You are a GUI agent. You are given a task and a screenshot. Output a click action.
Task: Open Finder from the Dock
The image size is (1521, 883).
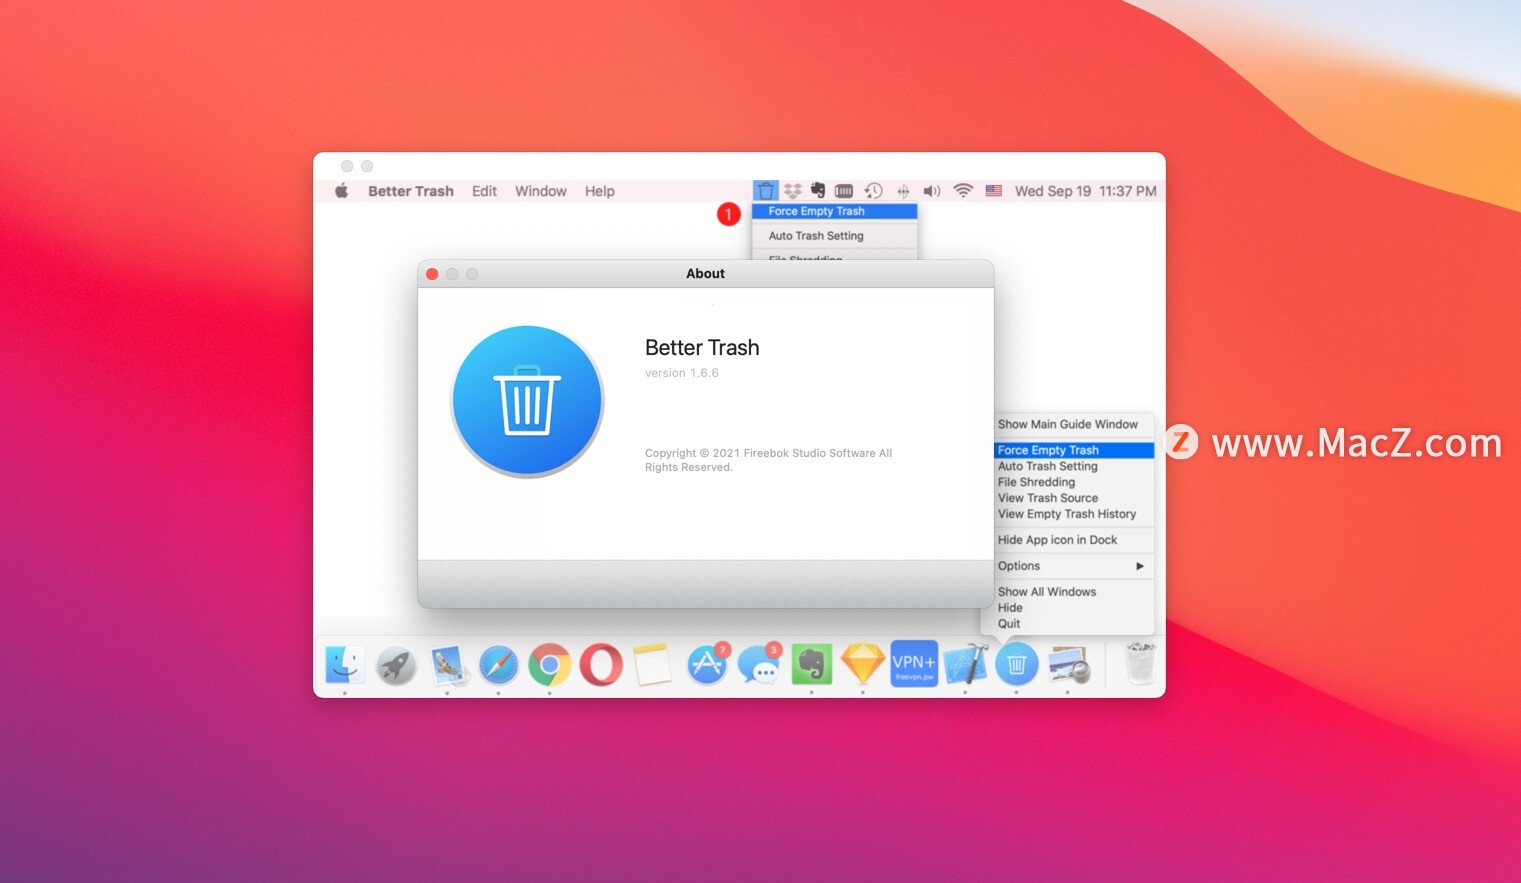[x=344, y=664]
